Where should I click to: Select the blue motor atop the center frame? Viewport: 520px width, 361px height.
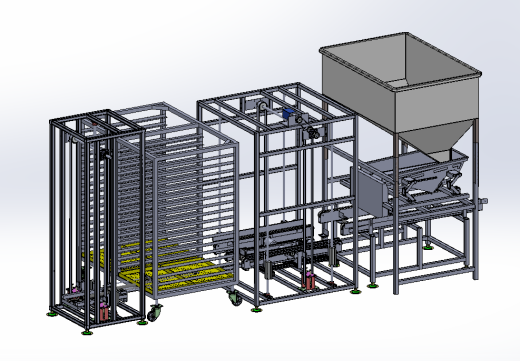[x=287, y=114]
